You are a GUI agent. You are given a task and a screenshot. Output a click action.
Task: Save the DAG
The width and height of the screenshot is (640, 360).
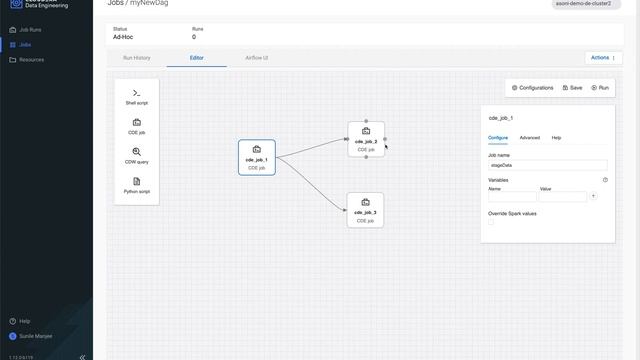pyautogui.click(x=572, y=88)
